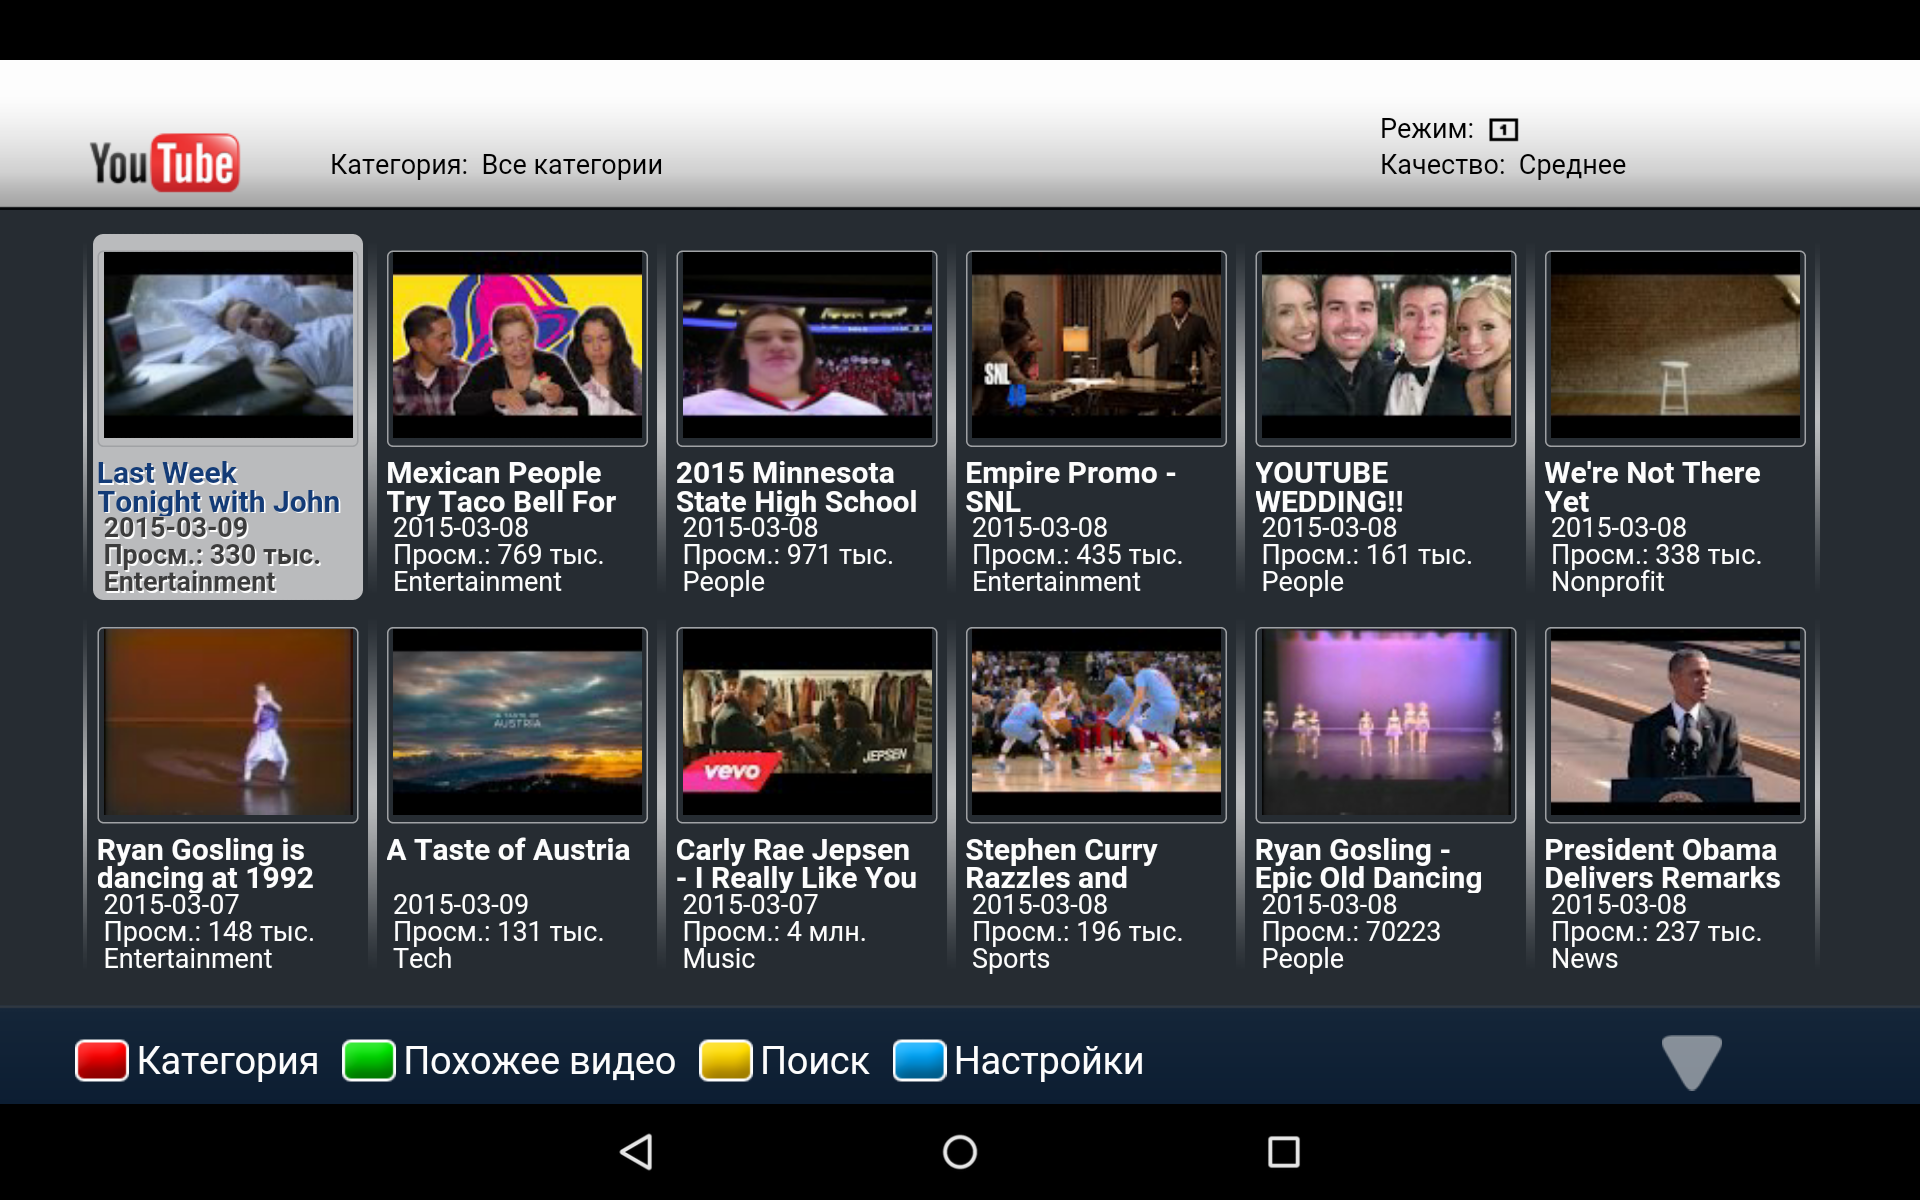Select Поиск text in bottom bar
Viewport: 1920px width, 1200px height.
[x=815, y=1061]
